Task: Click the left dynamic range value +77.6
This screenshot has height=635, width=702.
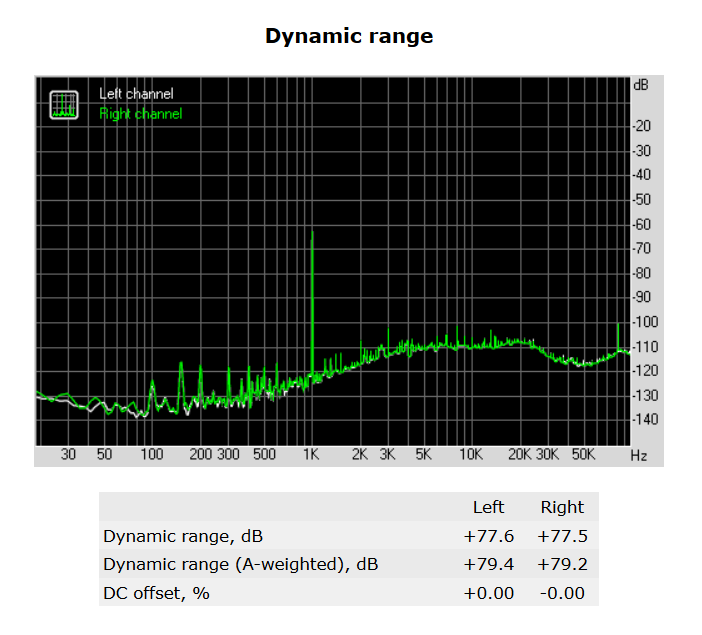Action: (488, 536)
